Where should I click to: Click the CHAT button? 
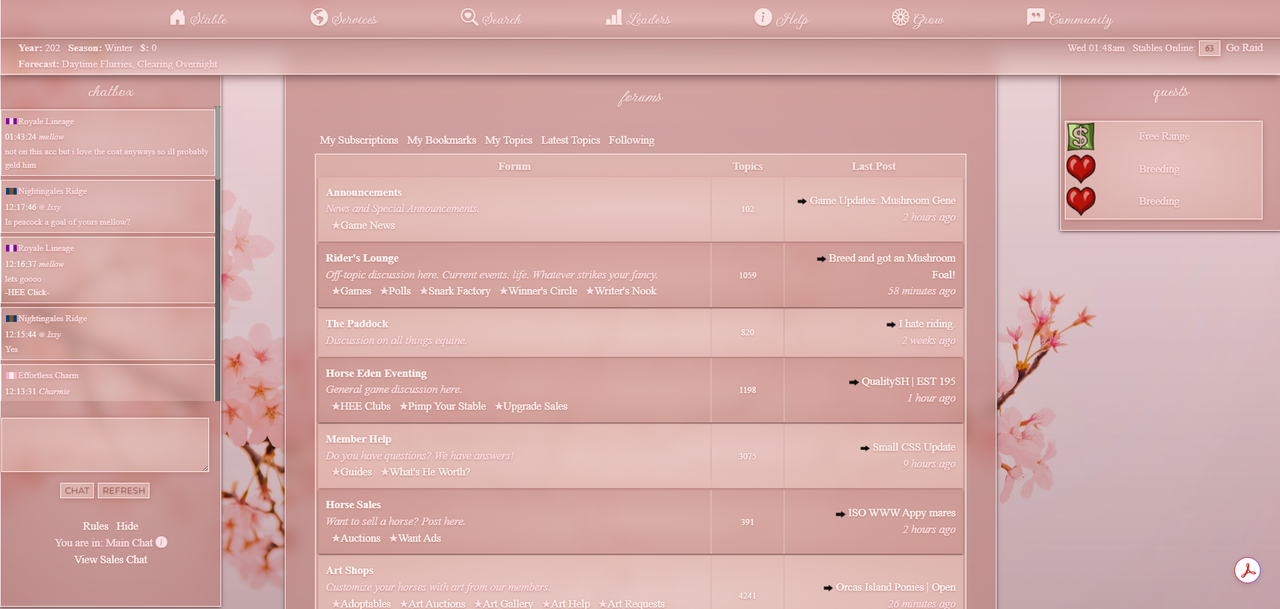tap(77, 491)
